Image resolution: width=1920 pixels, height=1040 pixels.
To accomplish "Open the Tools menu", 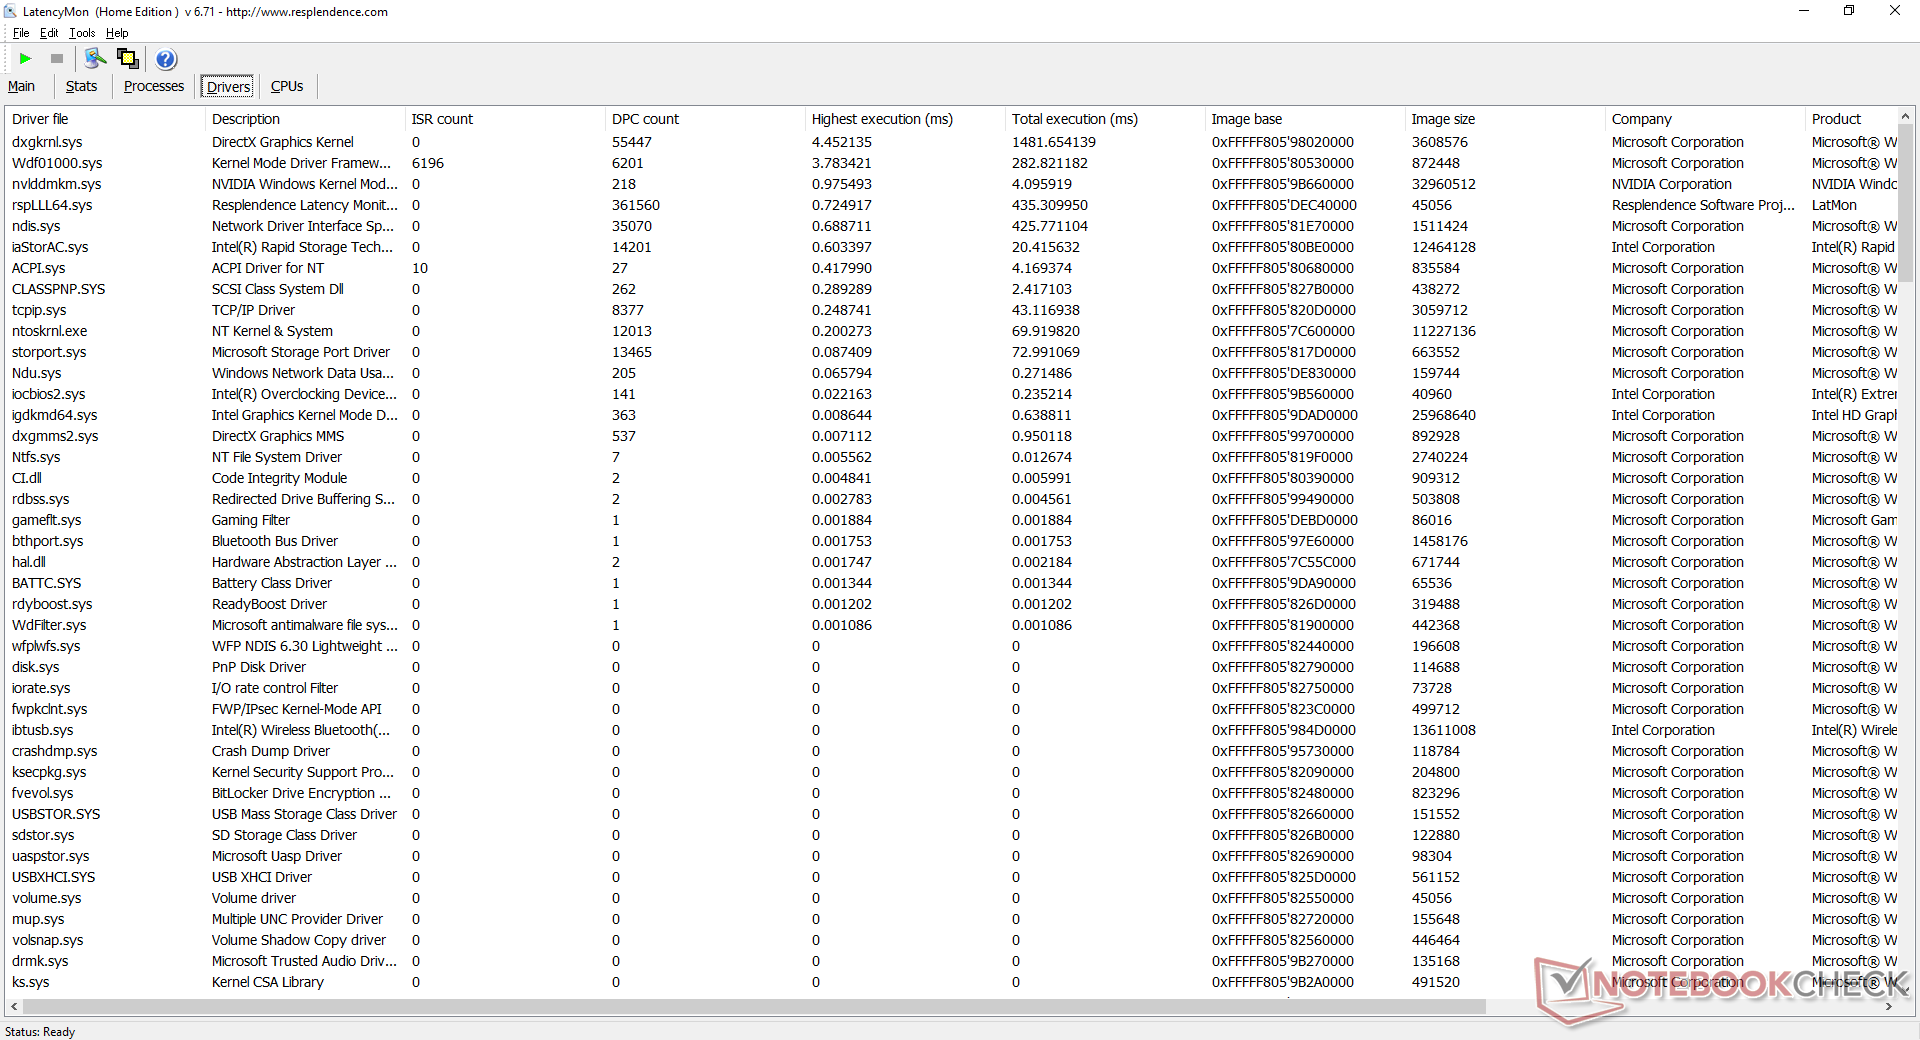I will pos(82,33).
